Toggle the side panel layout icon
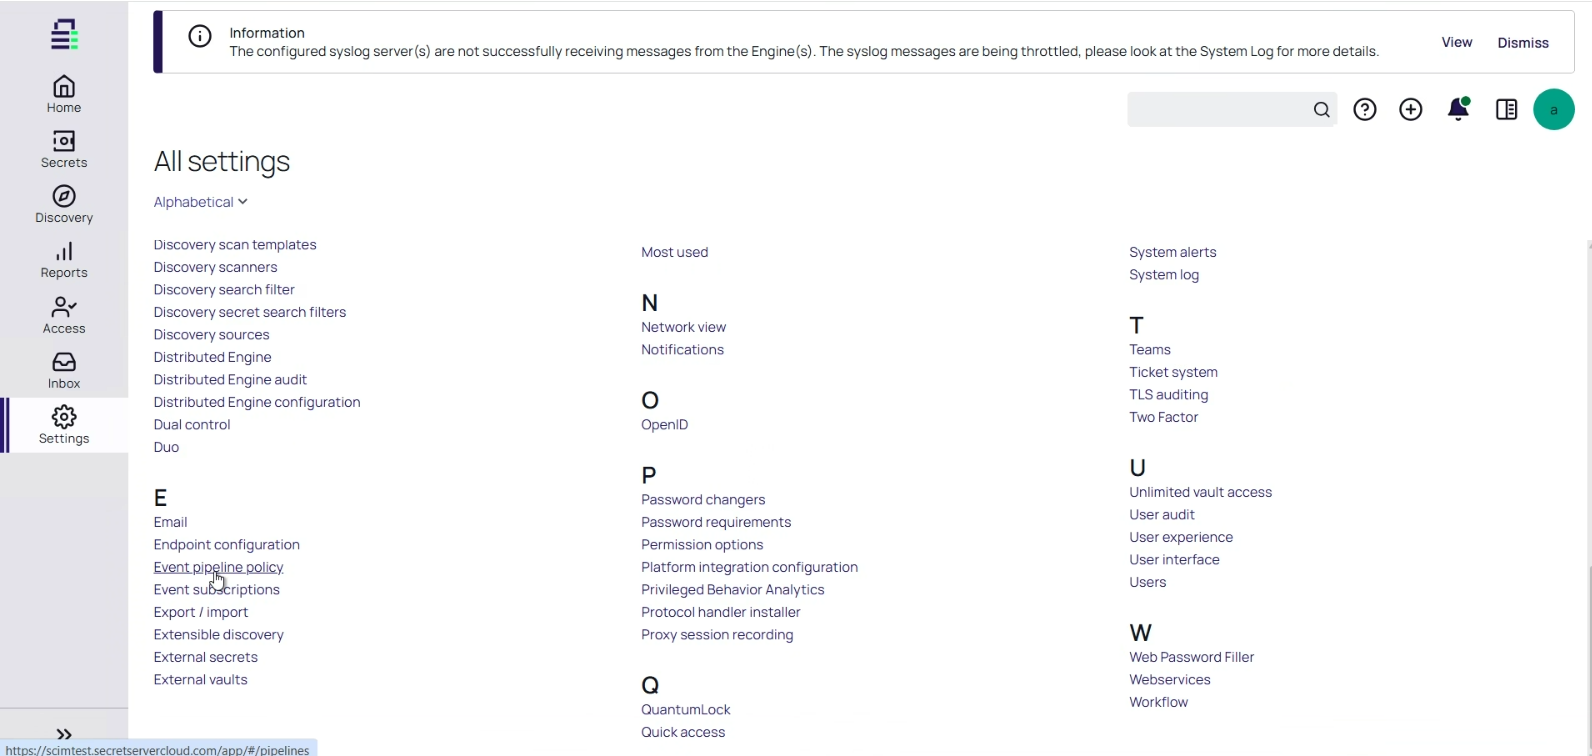 [x=1506, y=110]
